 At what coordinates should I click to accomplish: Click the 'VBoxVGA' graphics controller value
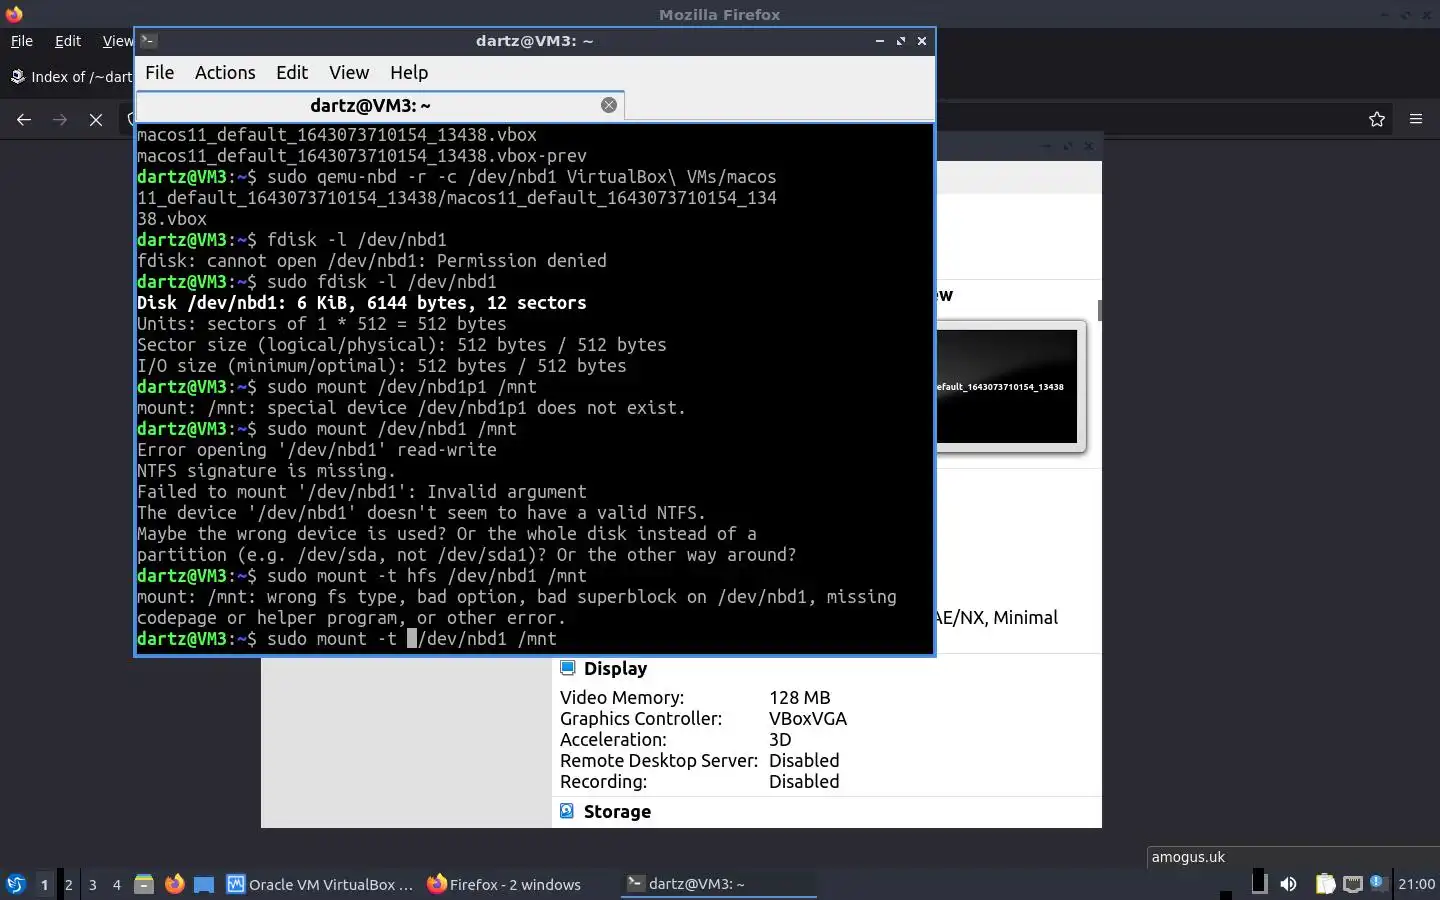(x=808, y=718)
